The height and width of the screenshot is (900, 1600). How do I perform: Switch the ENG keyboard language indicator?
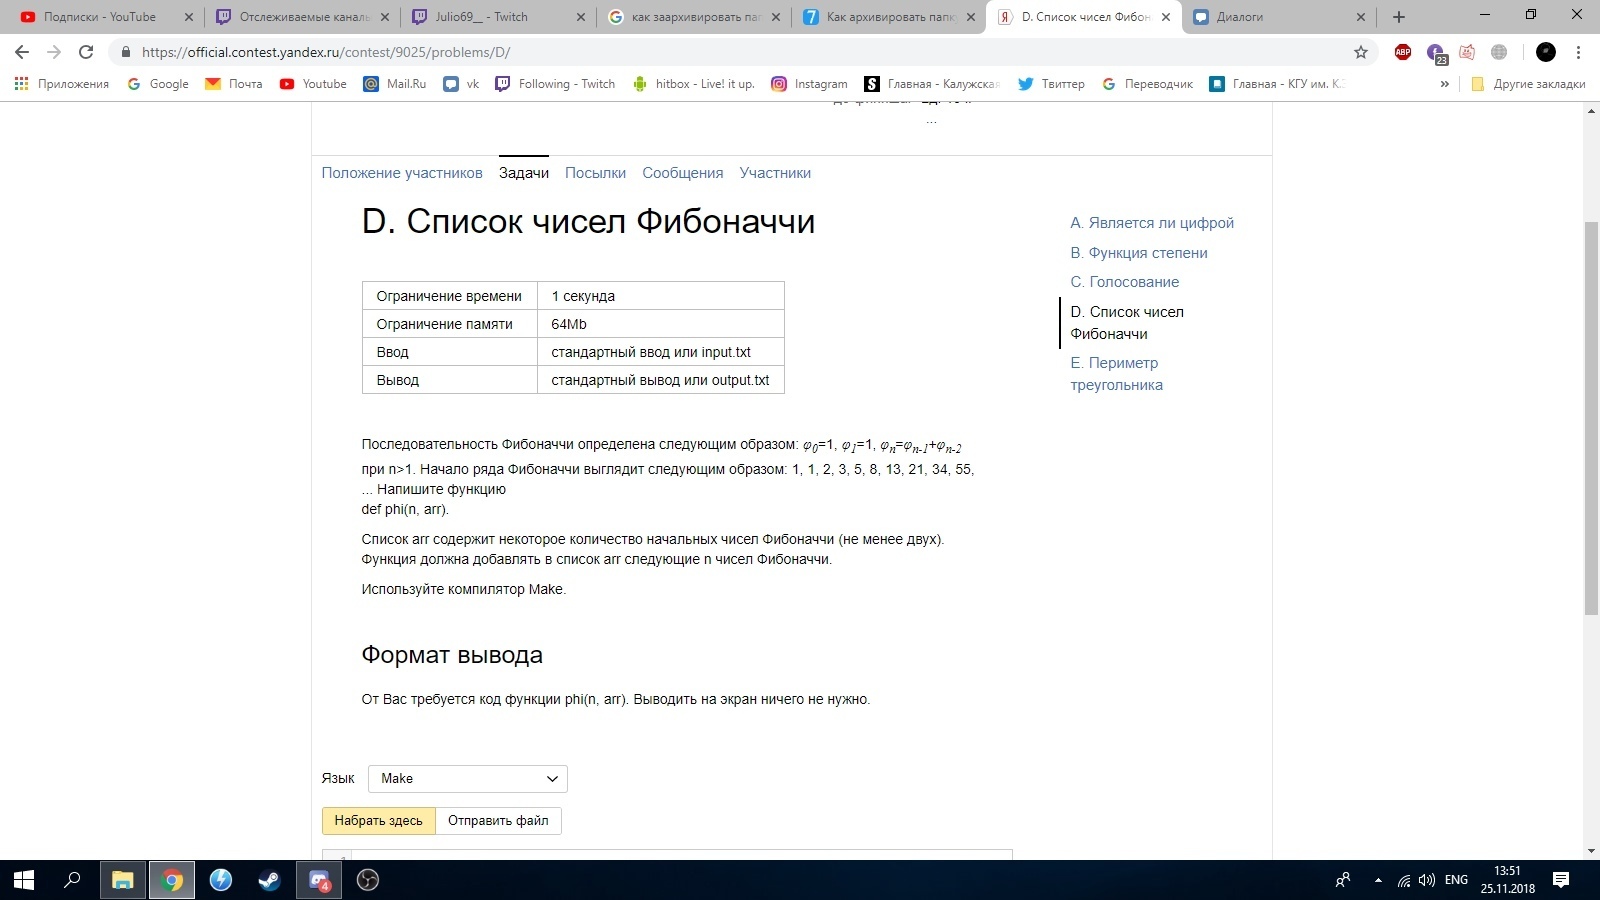[x=1457, y=880]
